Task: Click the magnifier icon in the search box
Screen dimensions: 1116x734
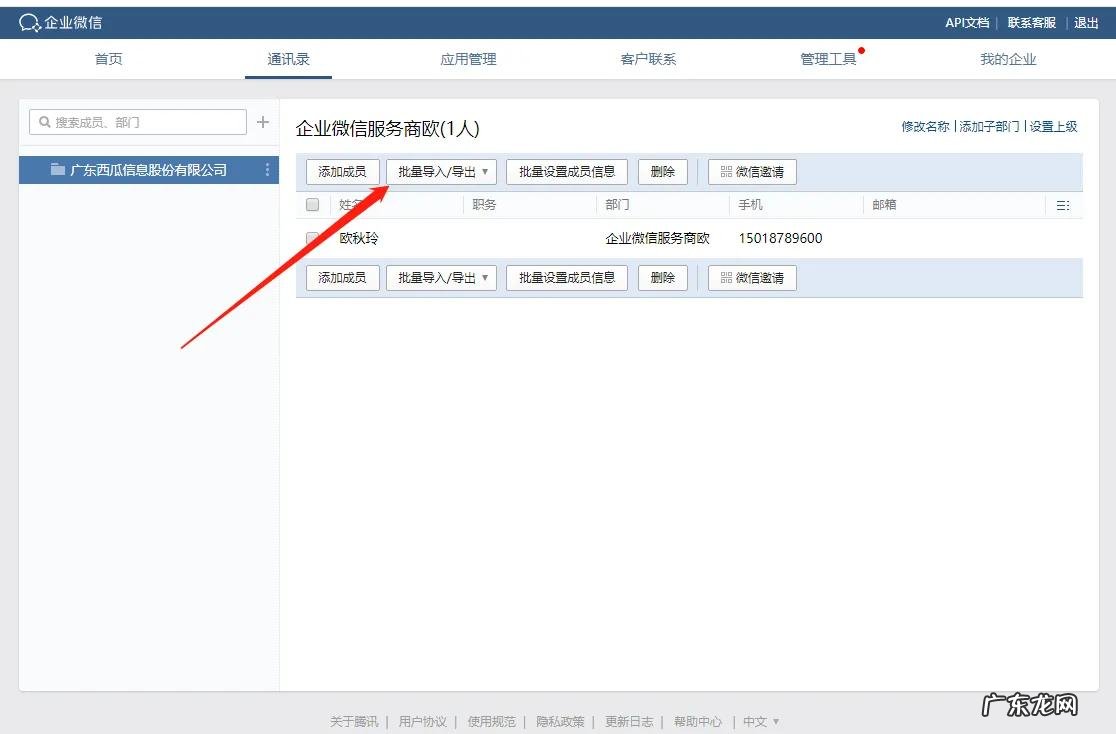Action: (45, 121)
